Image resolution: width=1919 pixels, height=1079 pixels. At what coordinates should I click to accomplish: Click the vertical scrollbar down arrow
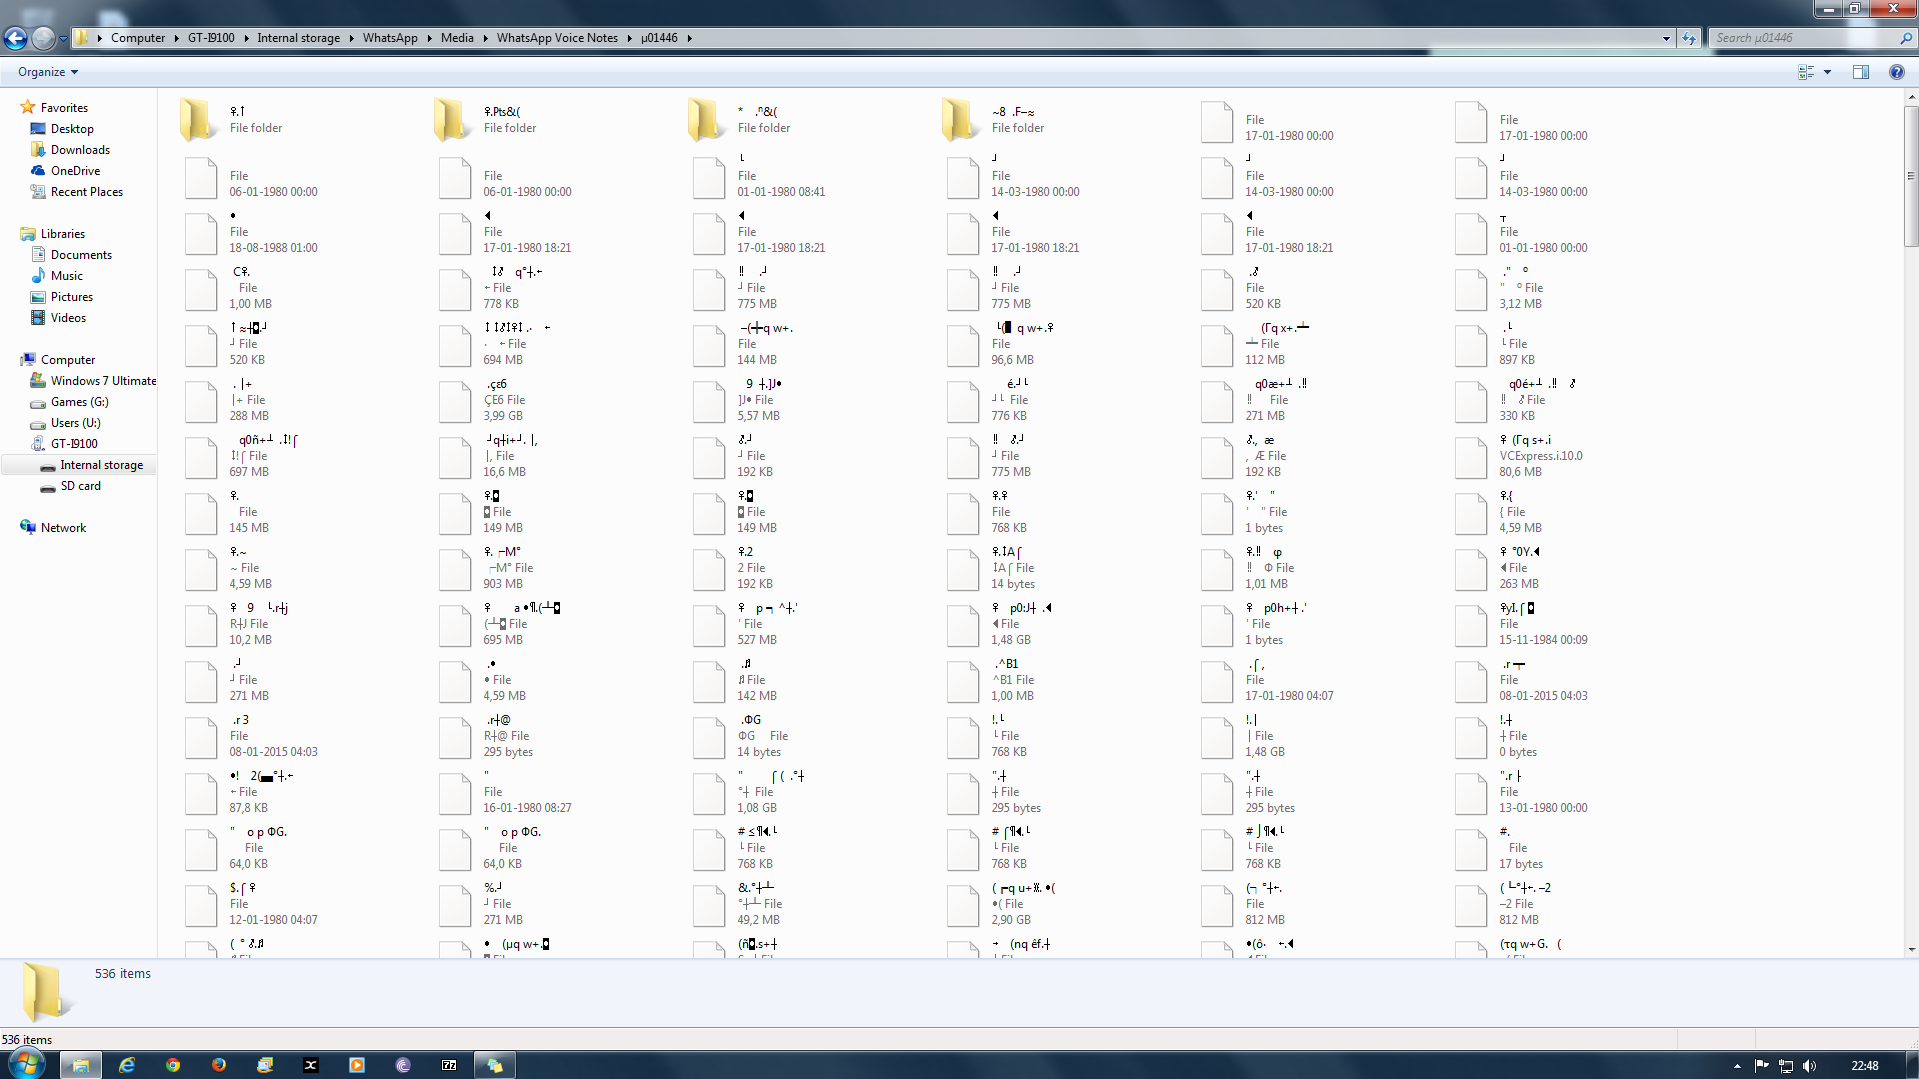pyautogui.click(x=1911, y=950)
